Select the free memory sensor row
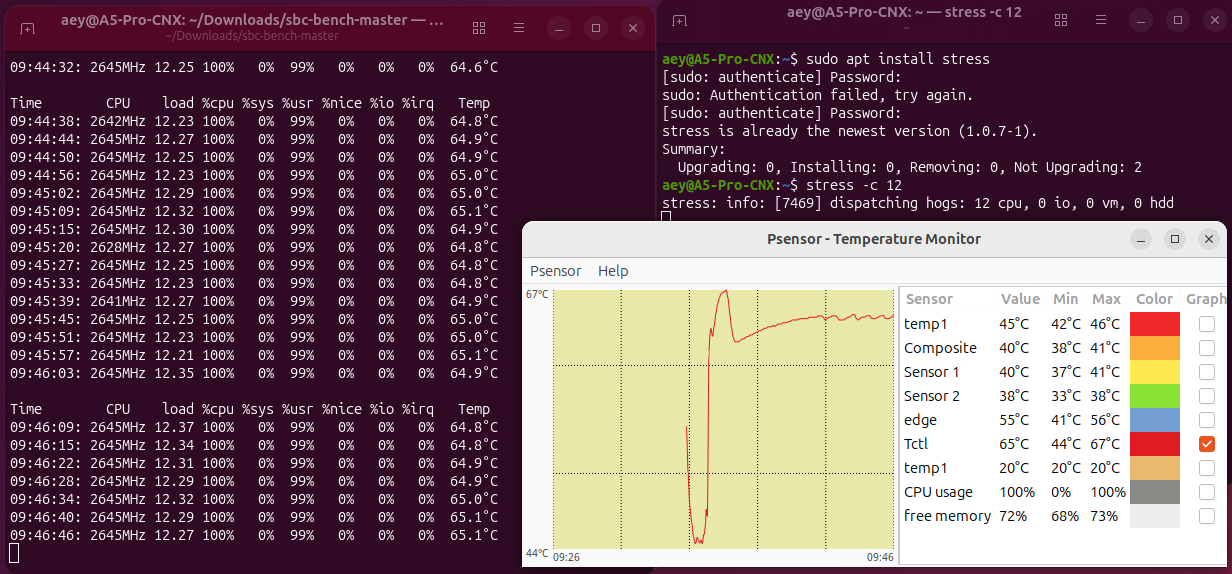 click(947, 516)
